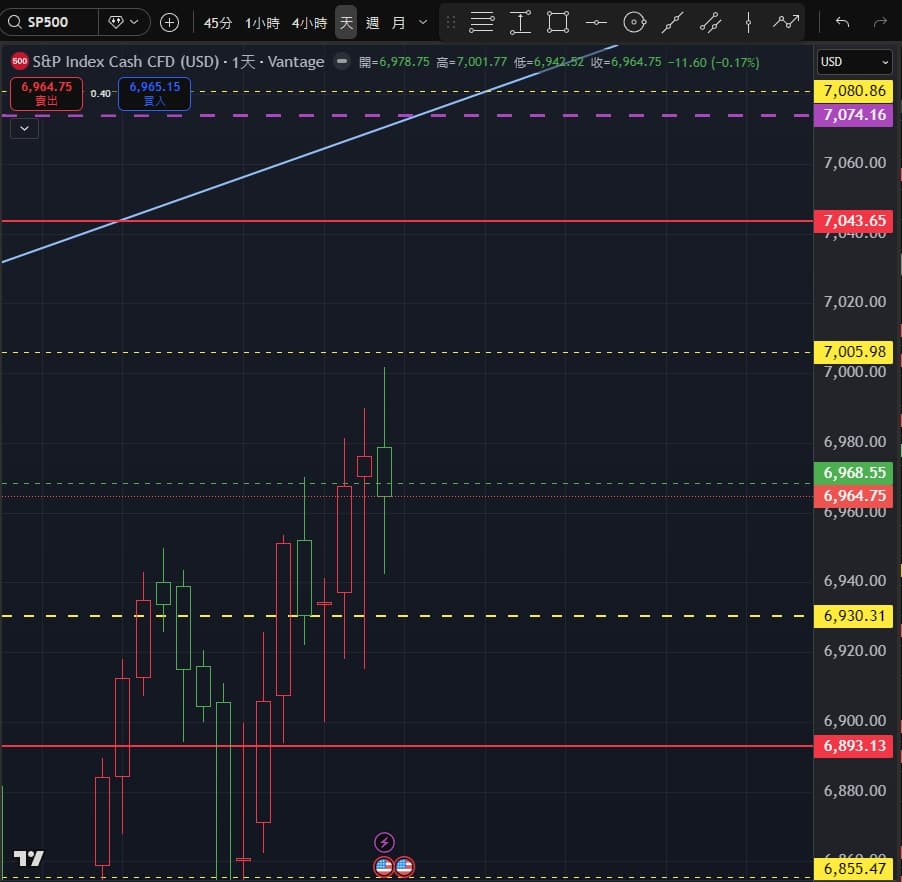
Task: Click the 500 symbol logo icon
Action: click(x=20, y=61)
